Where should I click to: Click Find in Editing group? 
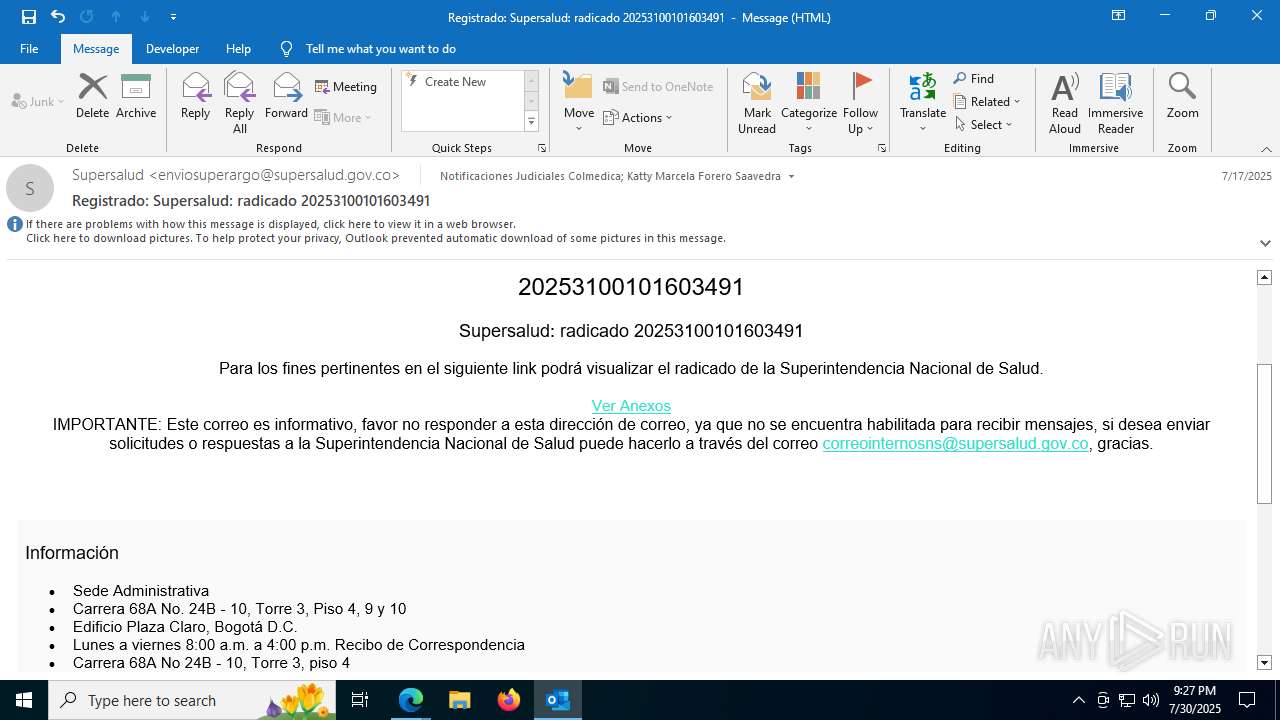tap(974, 79)
